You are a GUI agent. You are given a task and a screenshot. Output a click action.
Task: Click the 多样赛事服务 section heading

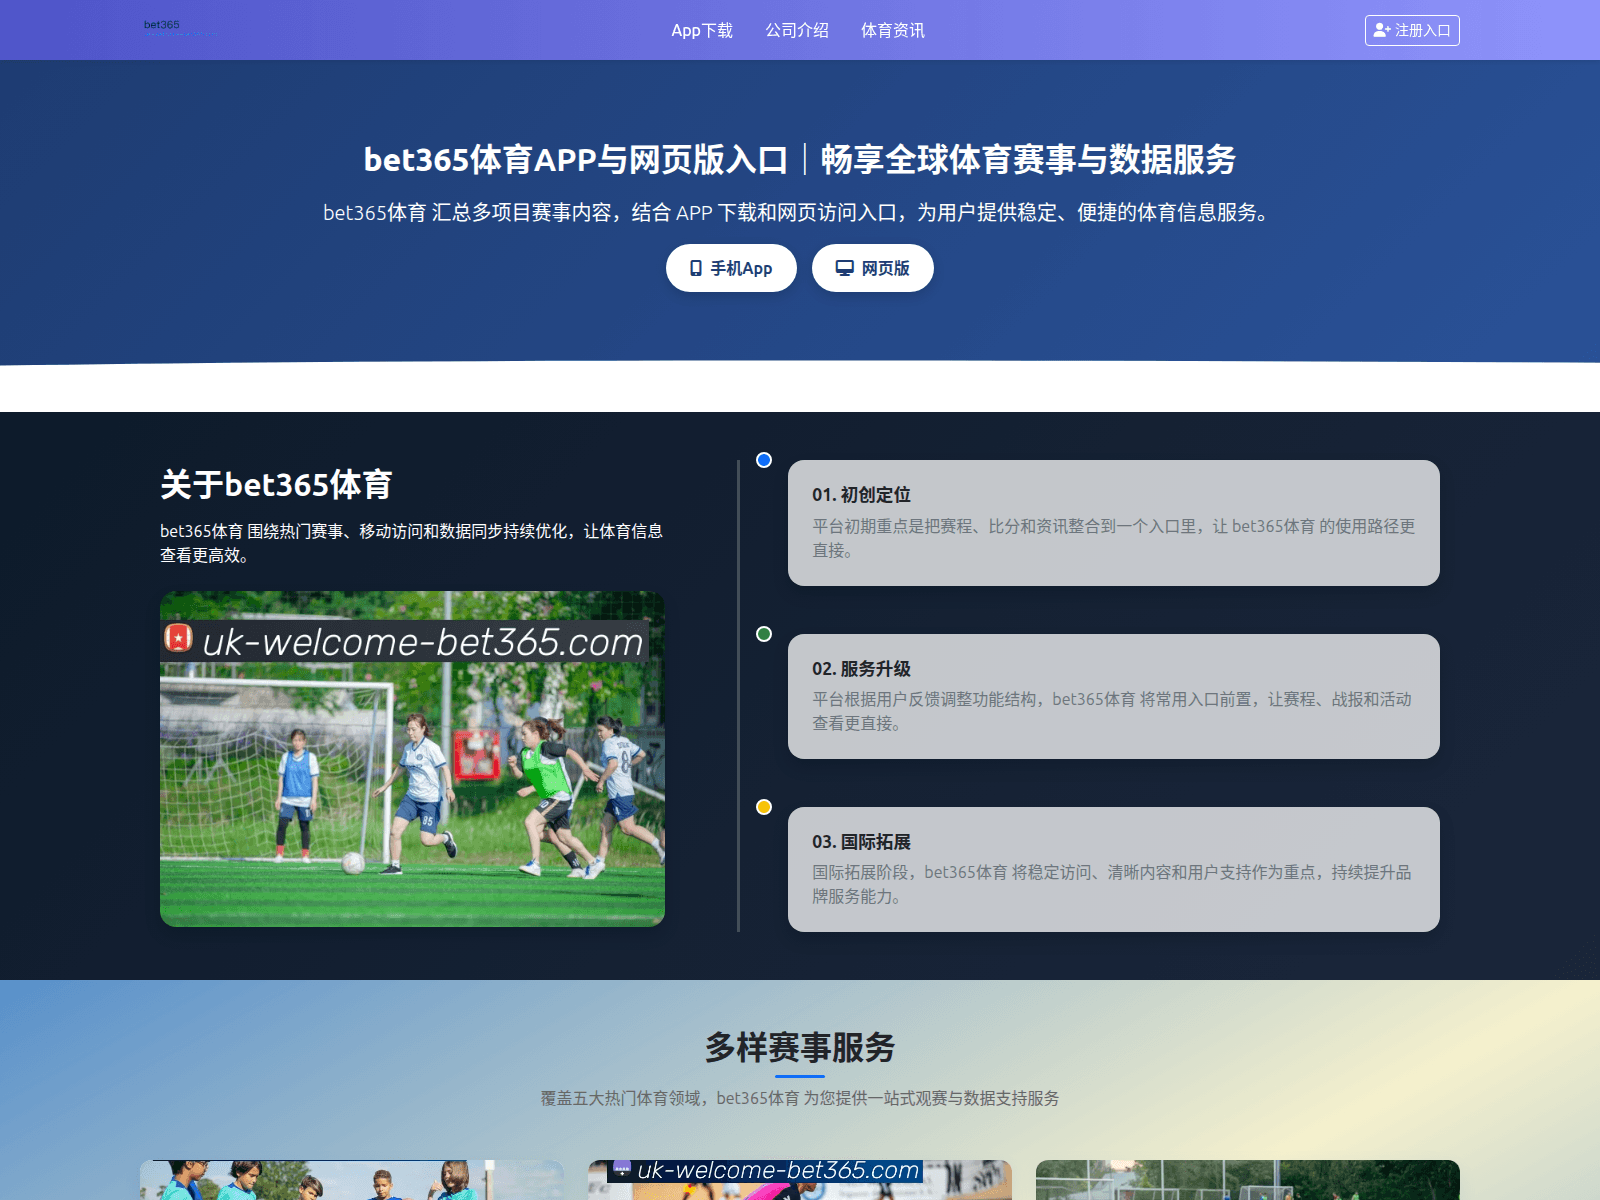pos(800,1047)
